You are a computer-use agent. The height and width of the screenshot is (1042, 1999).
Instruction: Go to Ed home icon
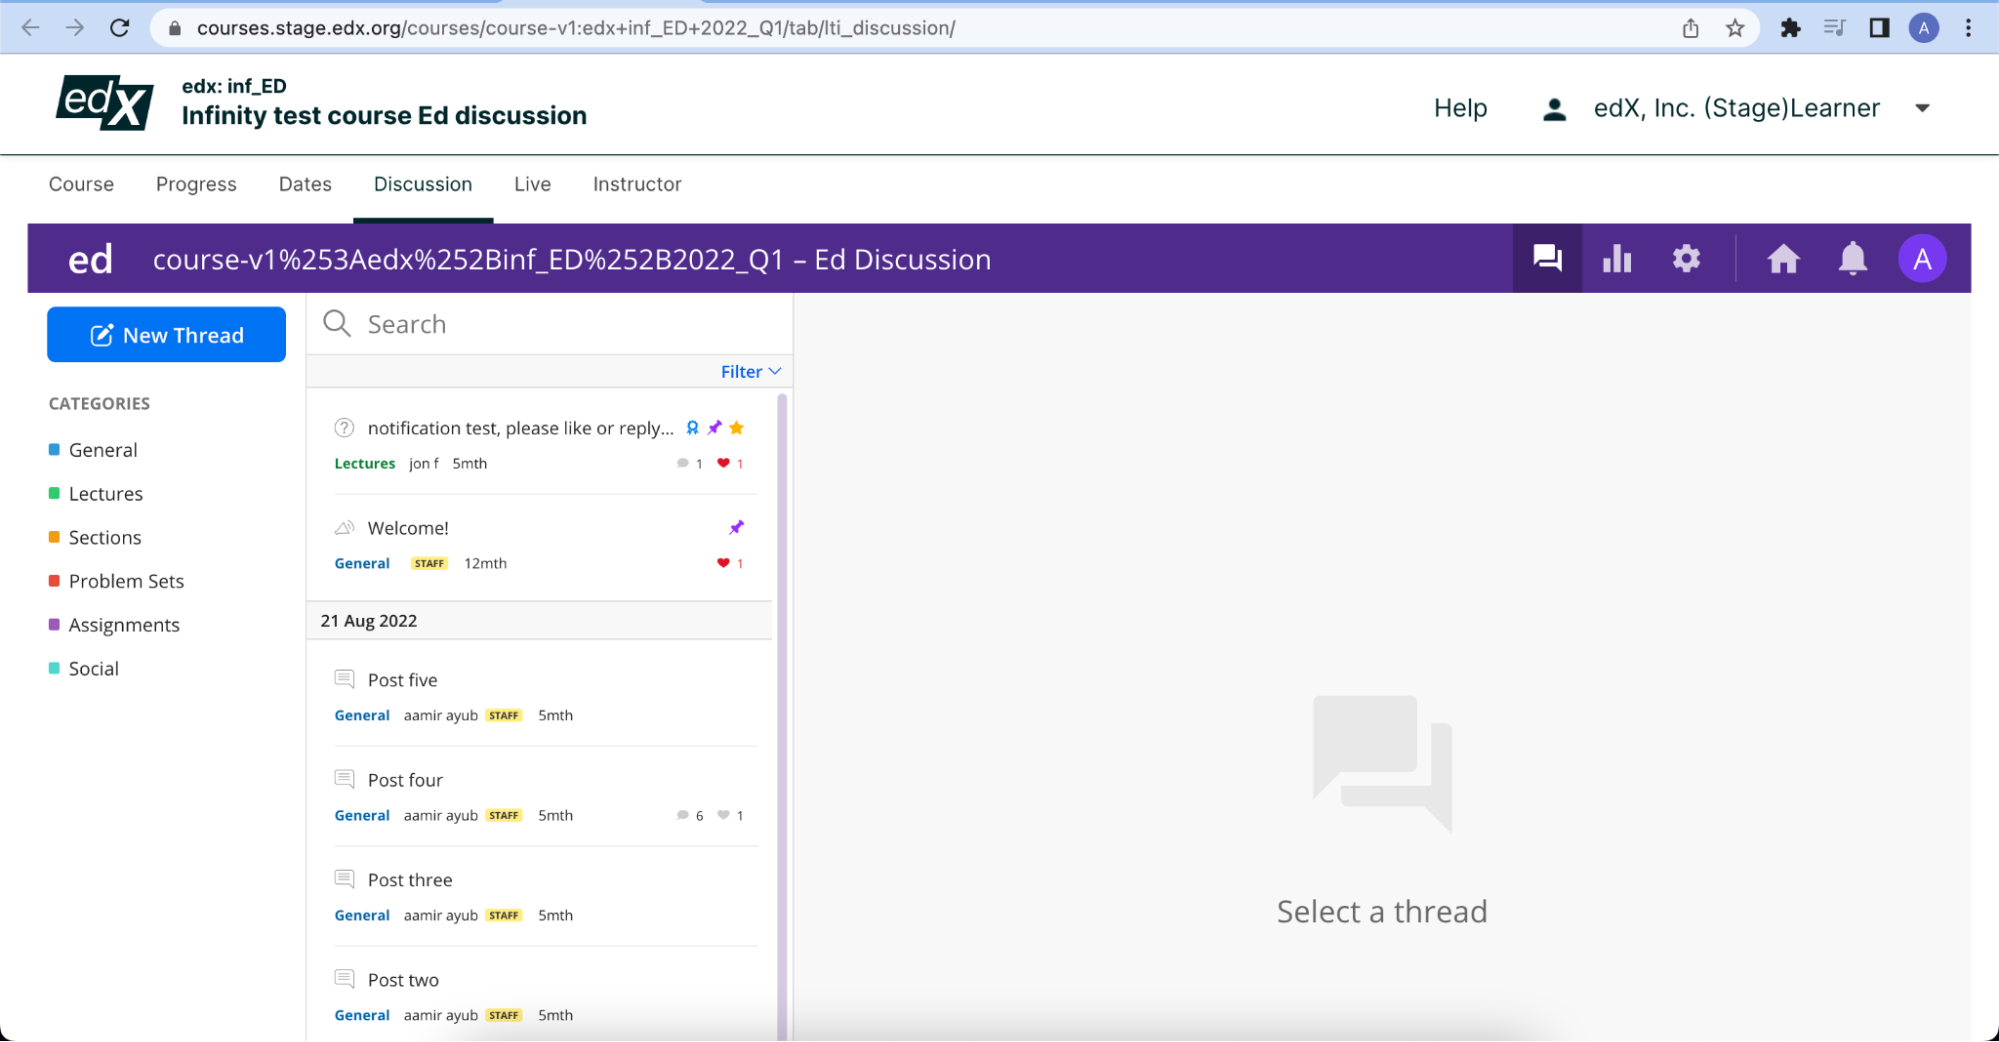pos(1783,259)
